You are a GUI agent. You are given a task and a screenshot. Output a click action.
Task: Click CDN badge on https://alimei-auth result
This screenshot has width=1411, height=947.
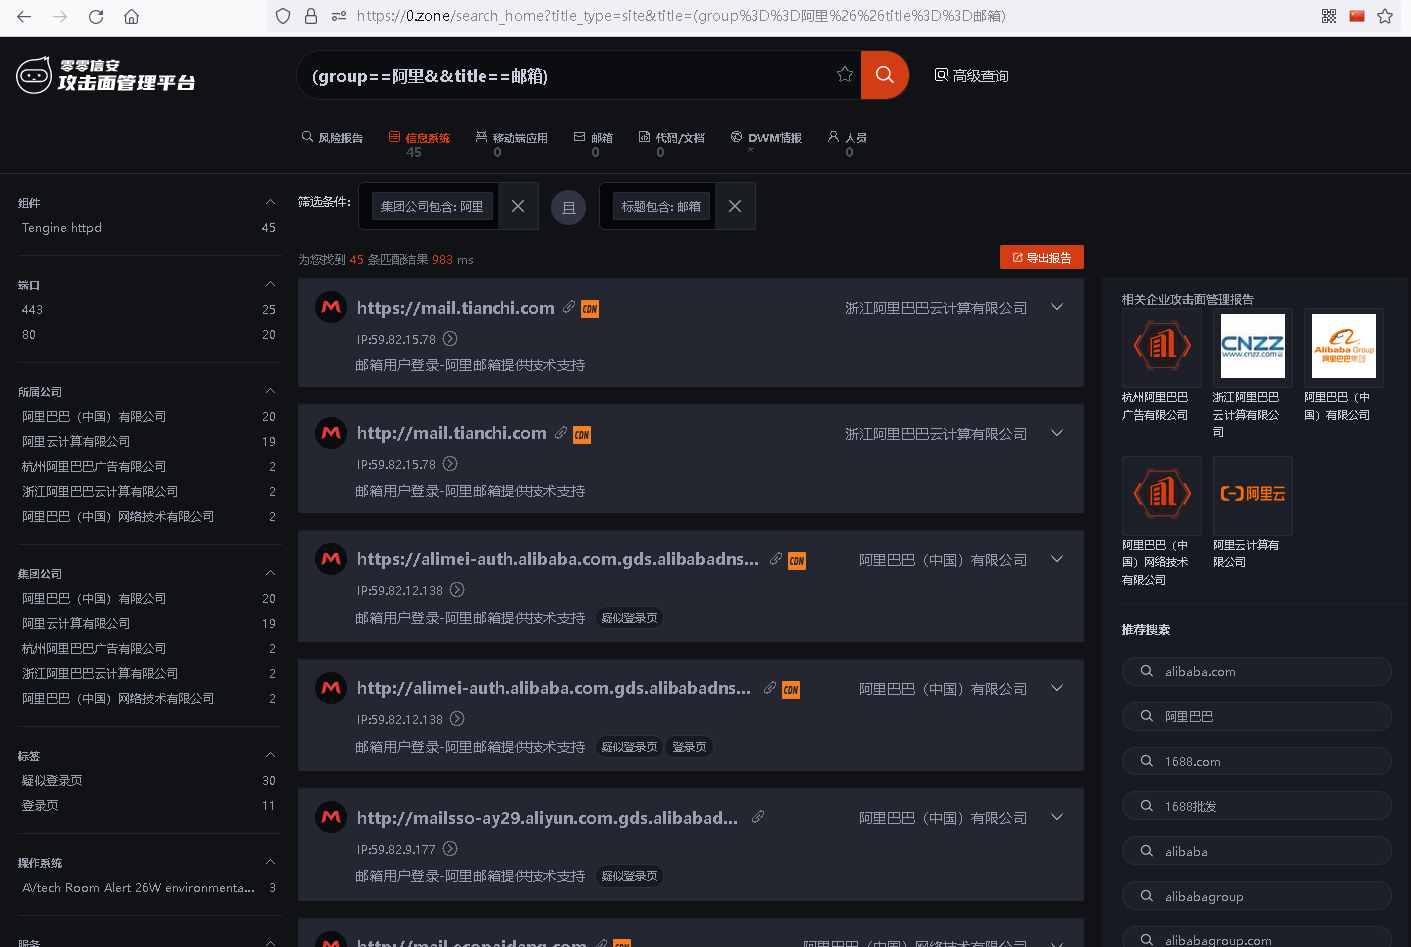pyautogui.click(x=797, y=560)
